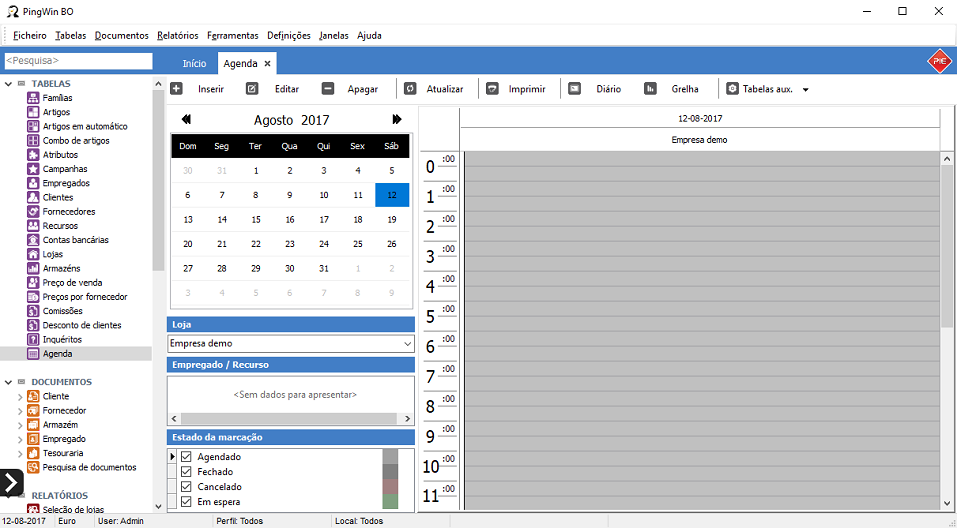Open Fornecedores in the Tabelas list
Image resolution: width=957 pixels, height=528 pixels.
point(69,212)
